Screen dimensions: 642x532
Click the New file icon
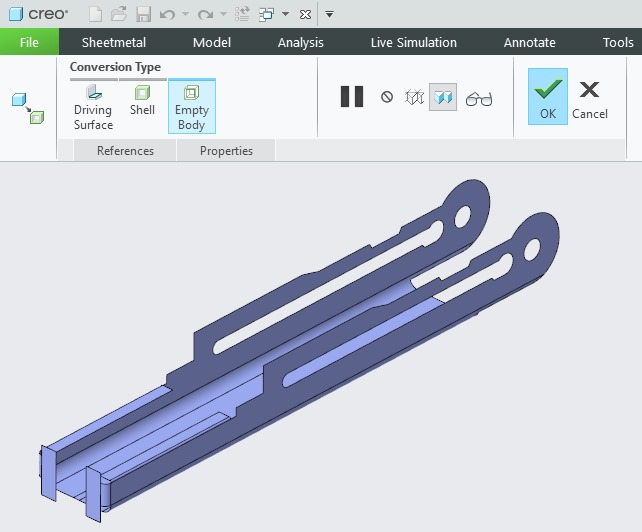point(95,14)
